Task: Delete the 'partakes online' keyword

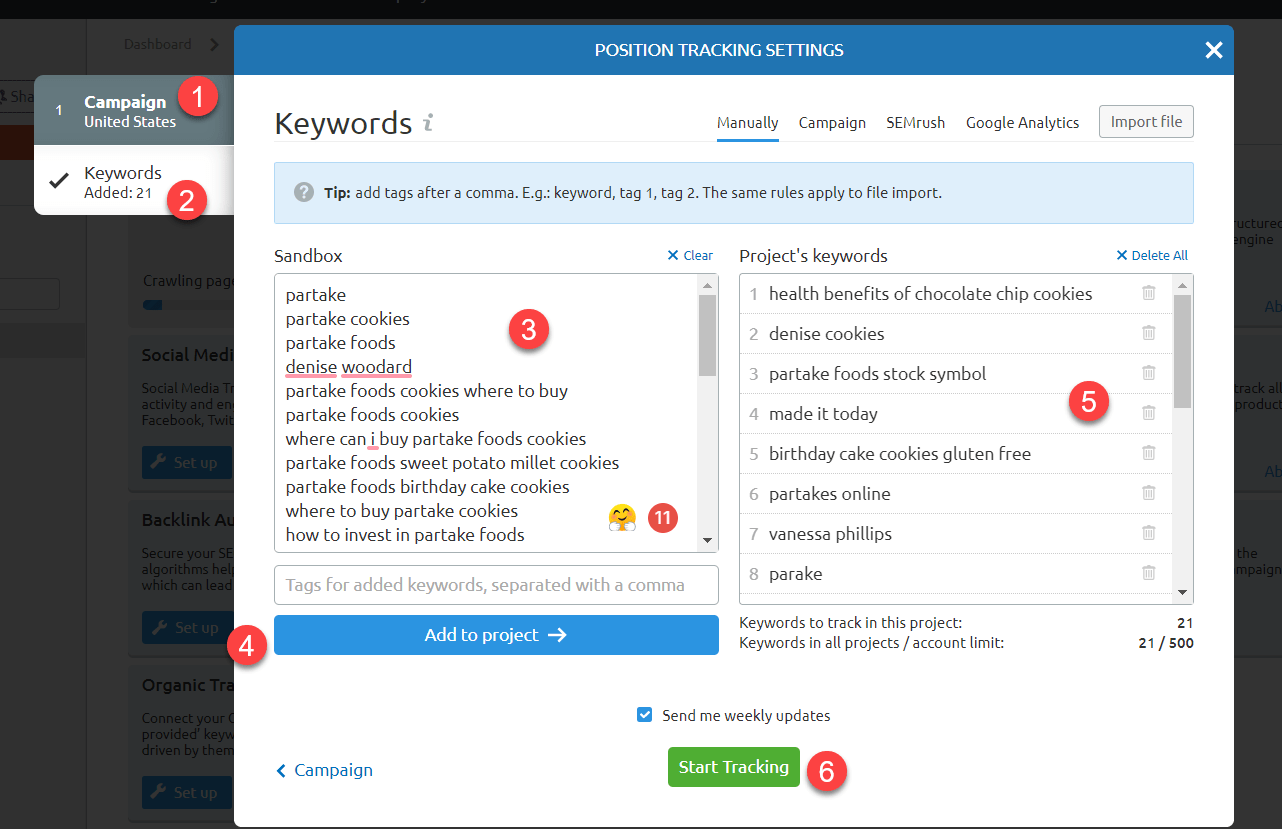Action: (1148, 493)
